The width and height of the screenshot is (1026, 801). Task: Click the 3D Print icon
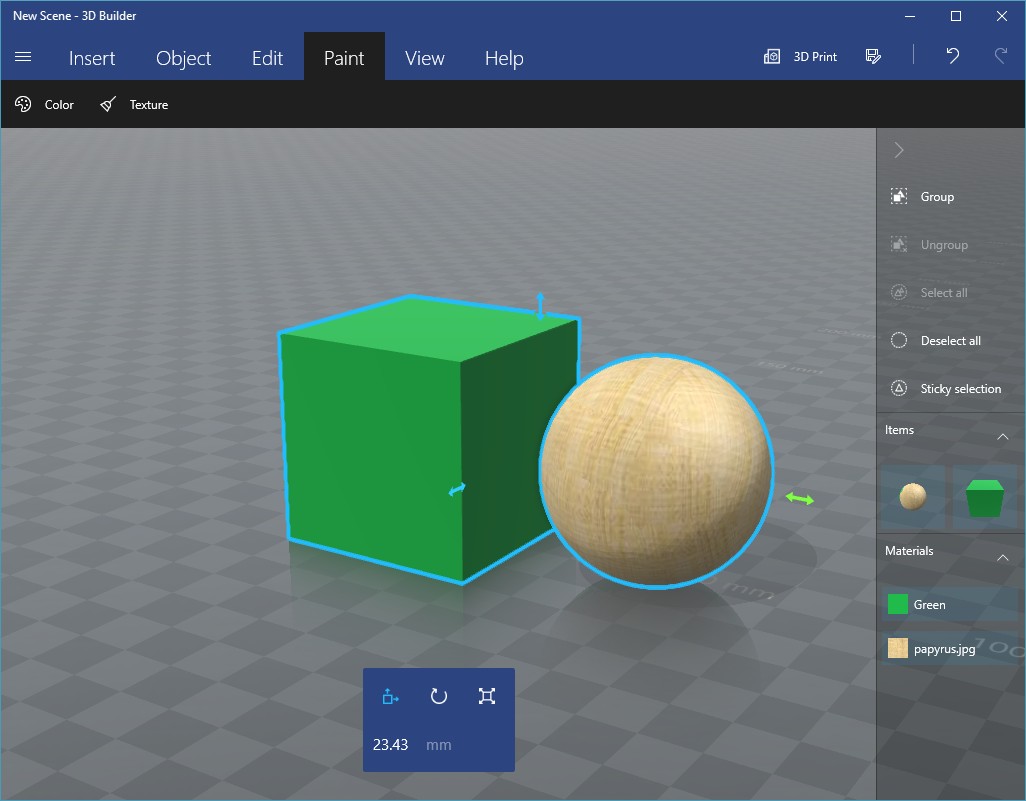[772, 57]
